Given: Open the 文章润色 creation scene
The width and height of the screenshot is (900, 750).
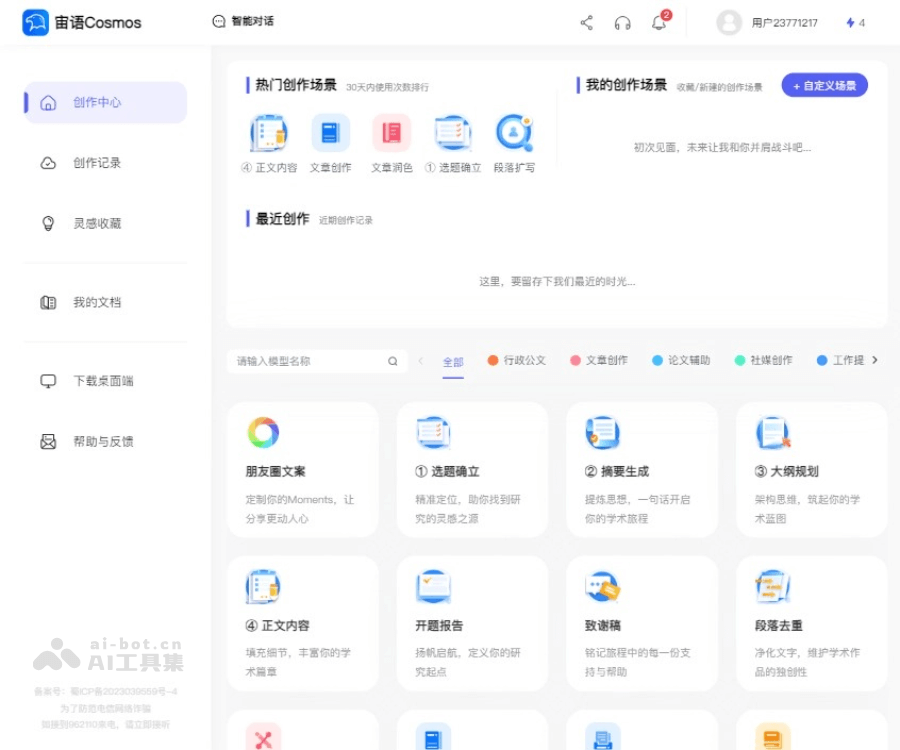Looking at the screenshot, I should tap(390, 132).
